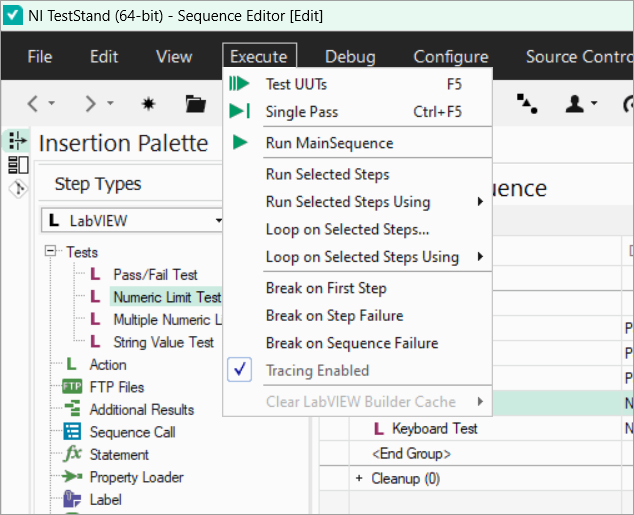Click the <End Group> row
The height and width of the screenshot is (515, 634).
[411, 454]
